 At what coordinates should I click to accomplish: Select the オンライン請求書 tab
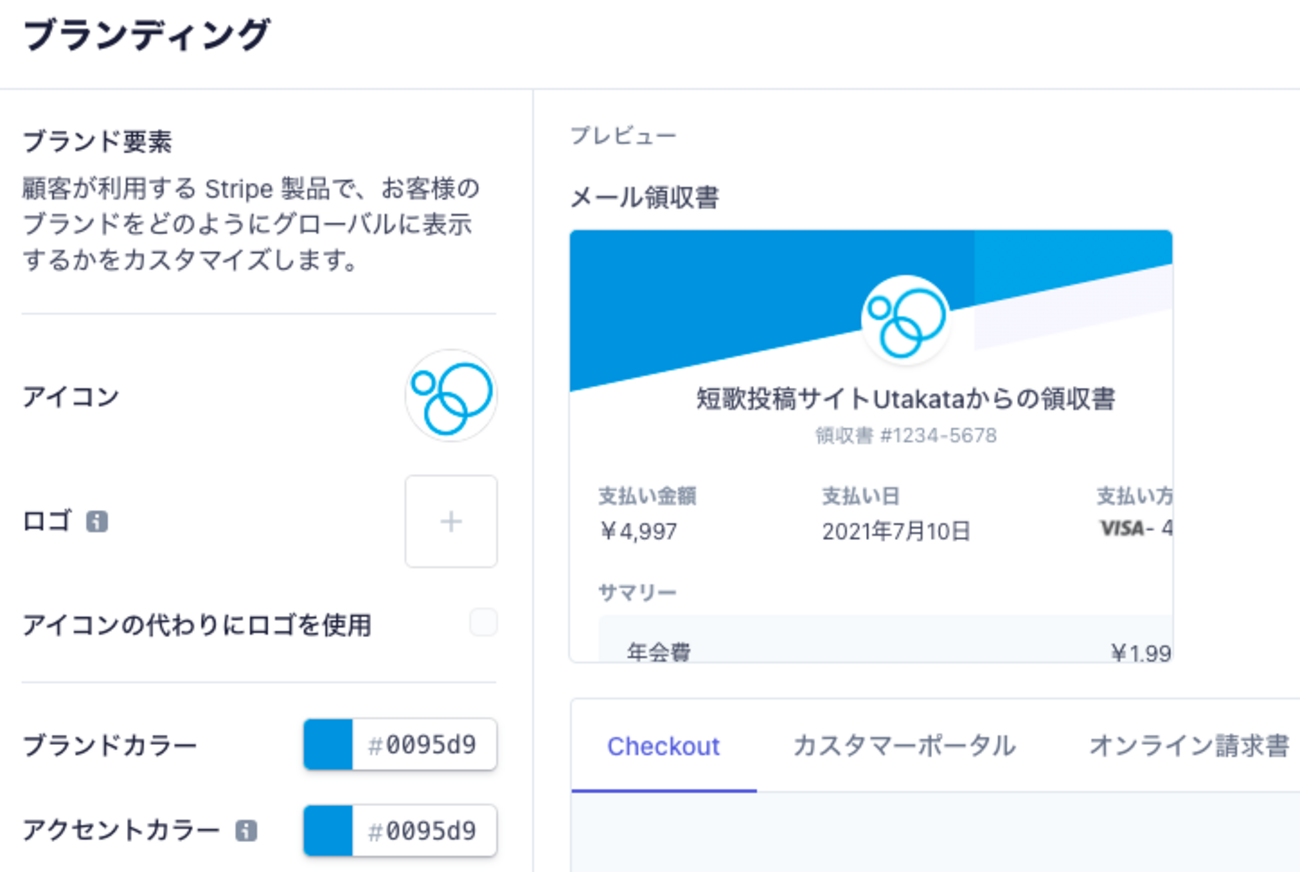click(1188, 746)
